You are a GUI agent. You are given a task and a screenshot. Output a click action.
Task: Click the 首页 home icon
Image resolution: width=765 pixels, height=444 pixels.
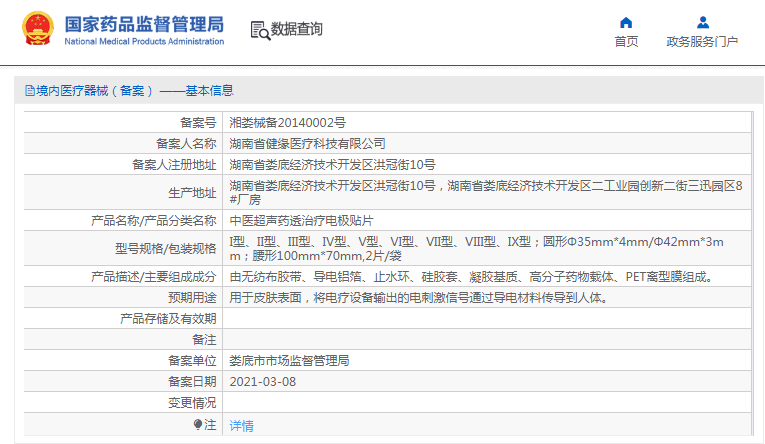point(626,22)
